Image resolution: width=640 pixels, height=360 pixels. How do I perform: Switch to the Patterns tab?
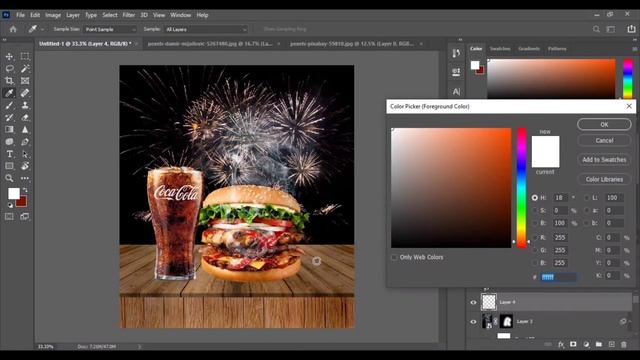[x=557, y=49]
